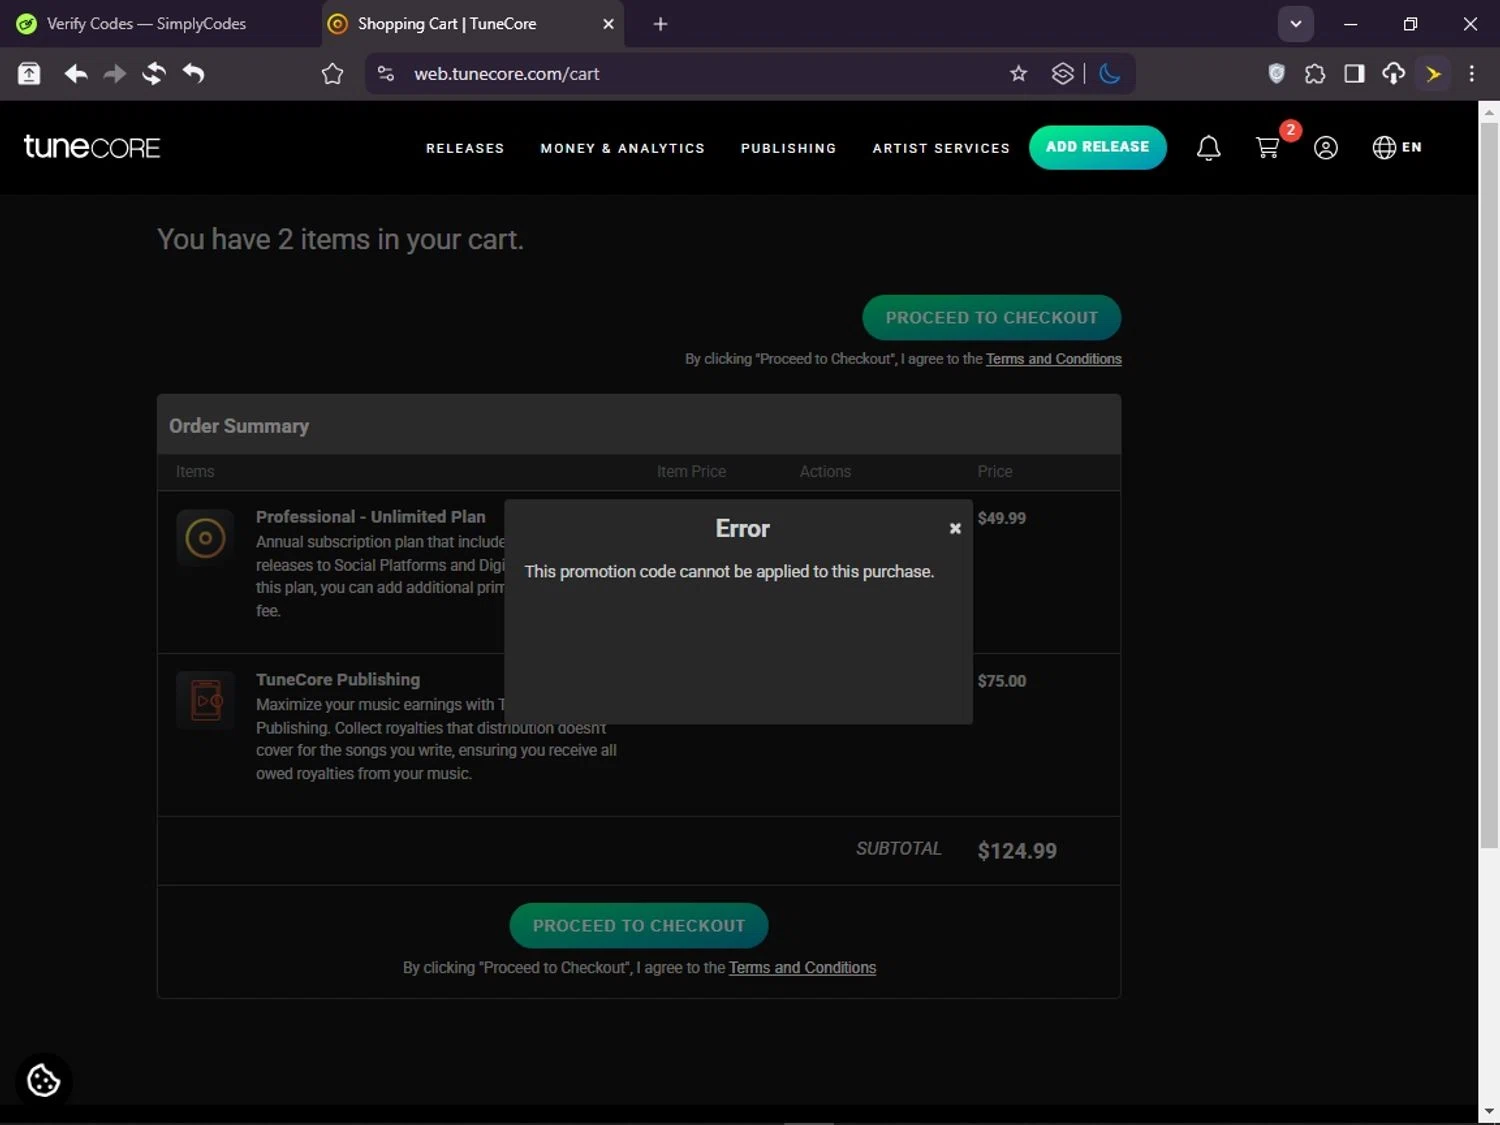Click the Professional Unlimited Plan disc icon
Viewport: 1500px width, 1125px height.
click(205, 538)
